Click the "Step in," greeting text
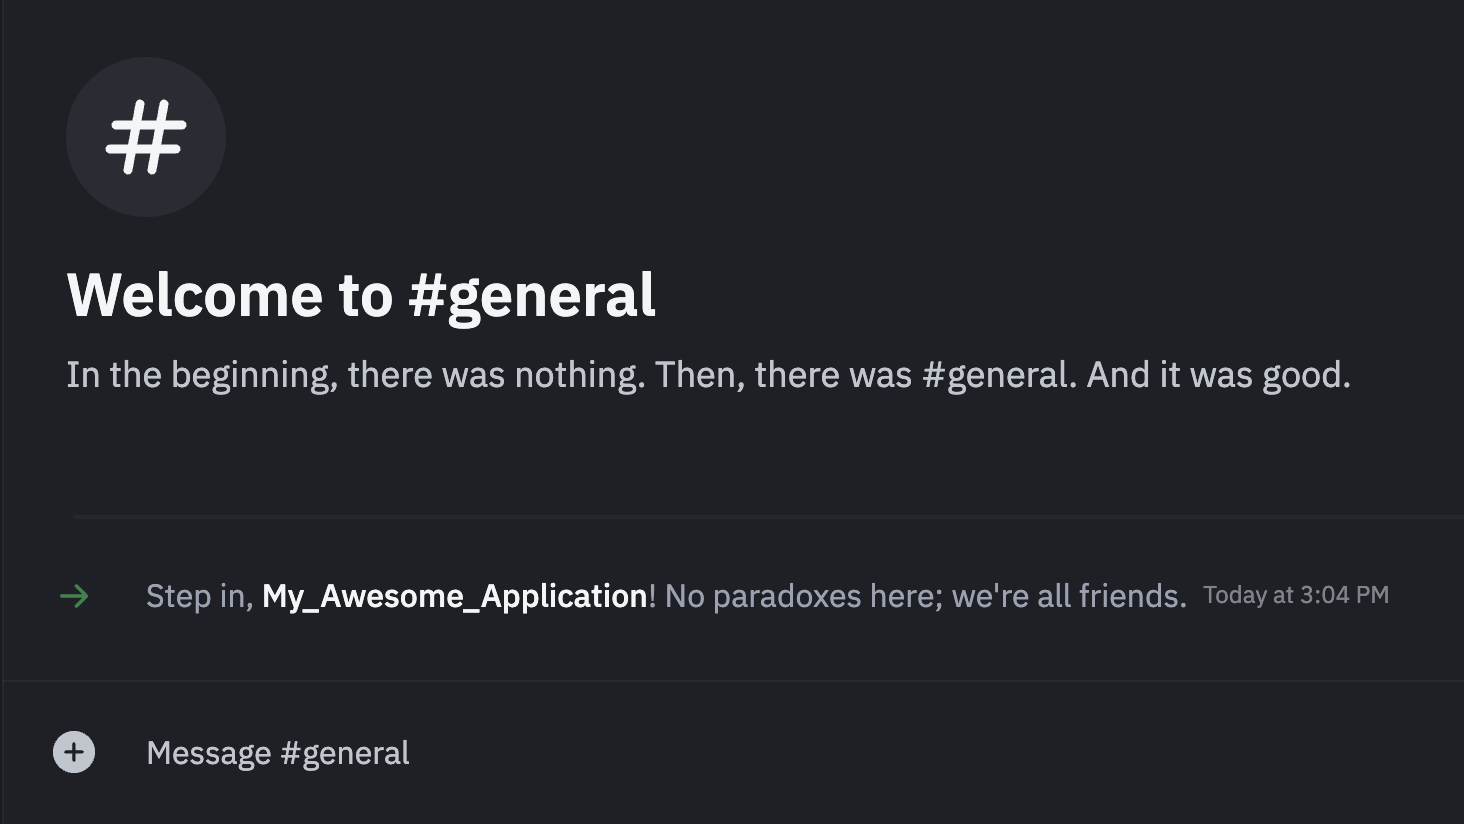This screenshot has width=1464, height=824. point(198,596)
